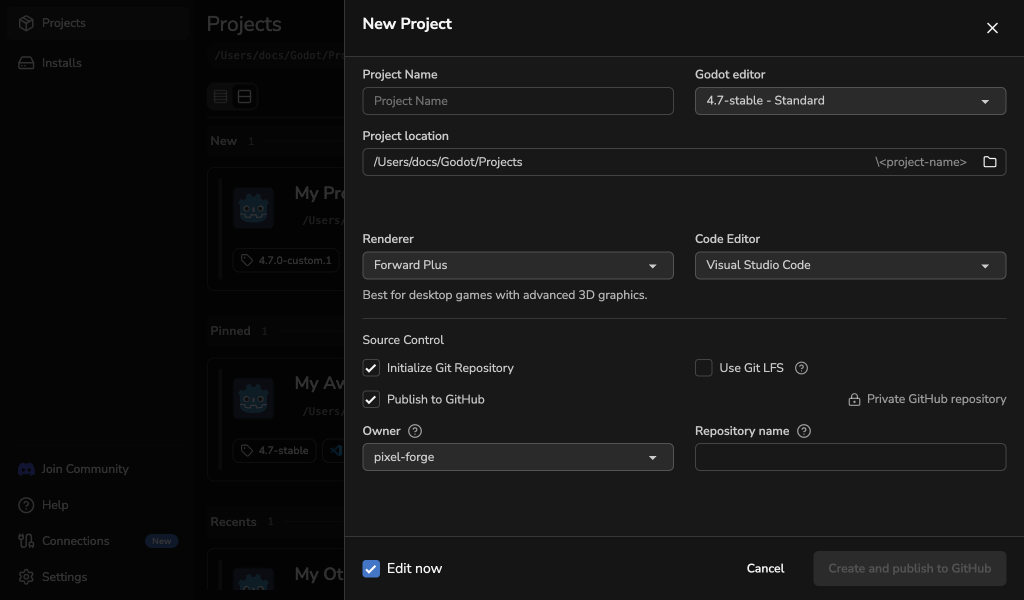This screenshot has height=600, width=1024.
Task: Click the Repository name input field
Action: pyautogui.click(x=850, y=457)
